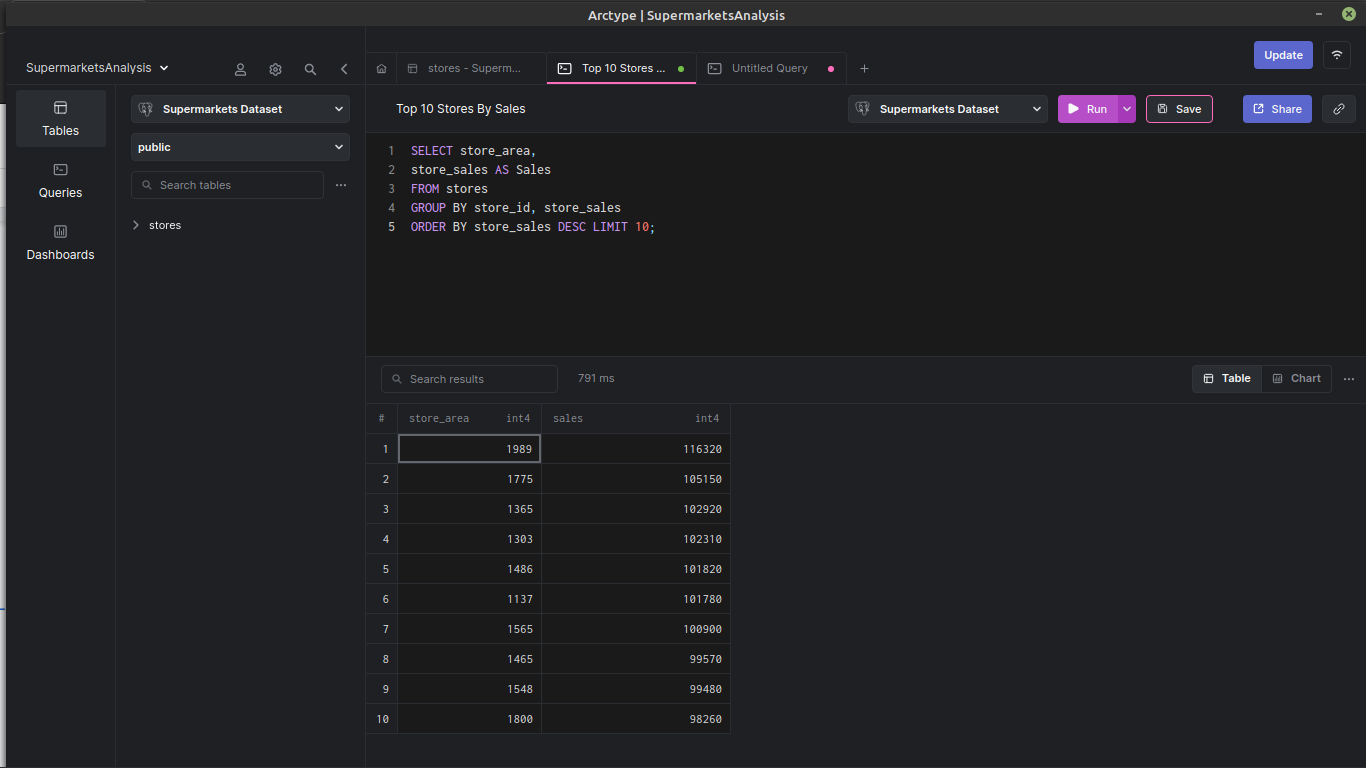Expand the stores table in the tree
This screenshot has height=768, width=1366.
tap(136, 225)
